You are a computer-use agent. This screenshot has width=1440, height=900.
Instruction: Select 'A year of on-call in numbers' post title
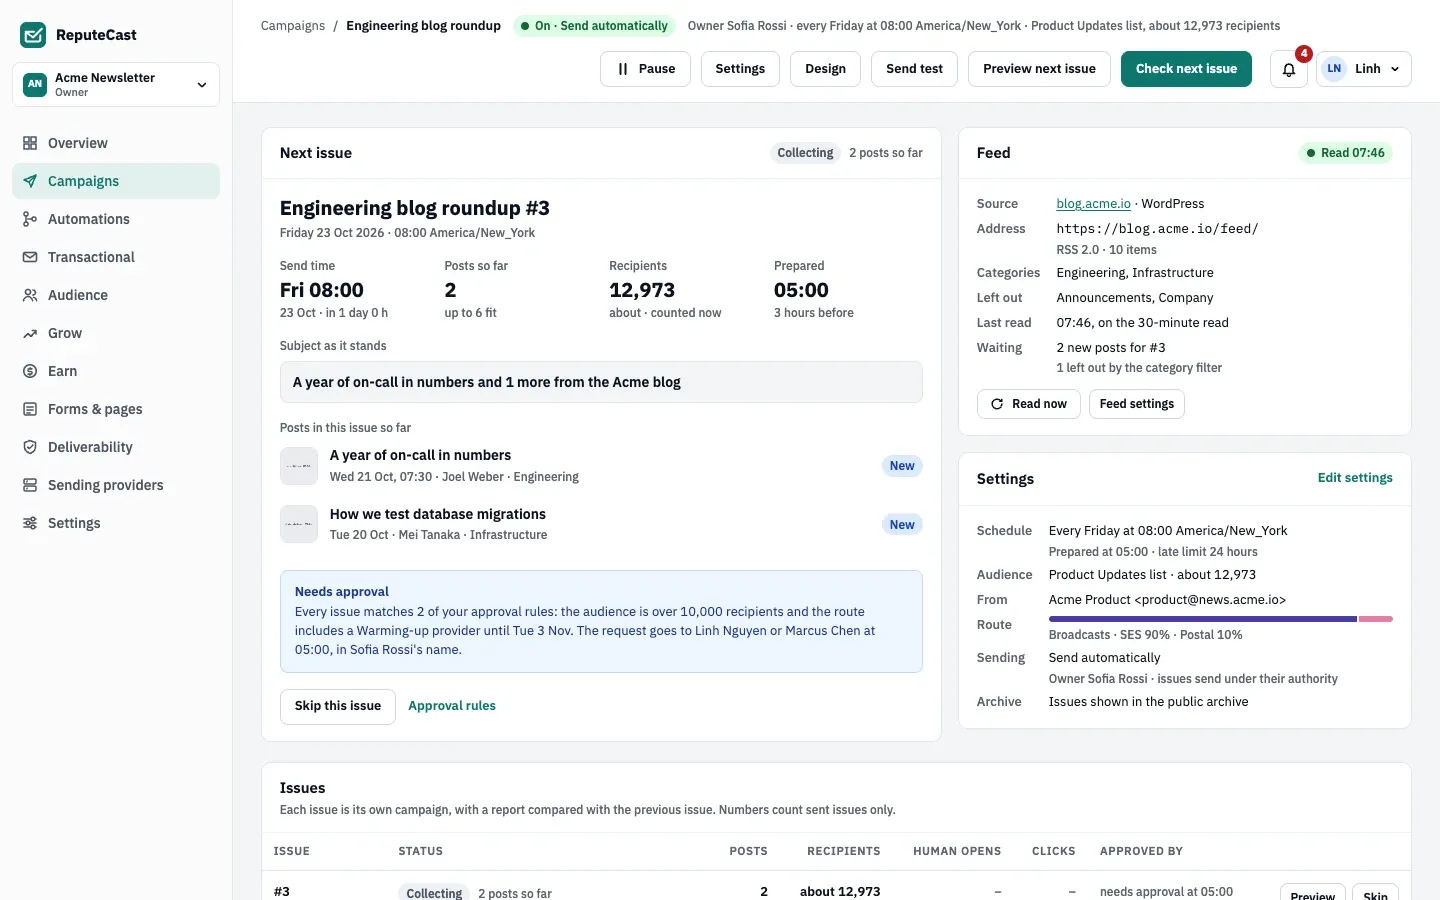pyautogui.click(x=420, y=455)
